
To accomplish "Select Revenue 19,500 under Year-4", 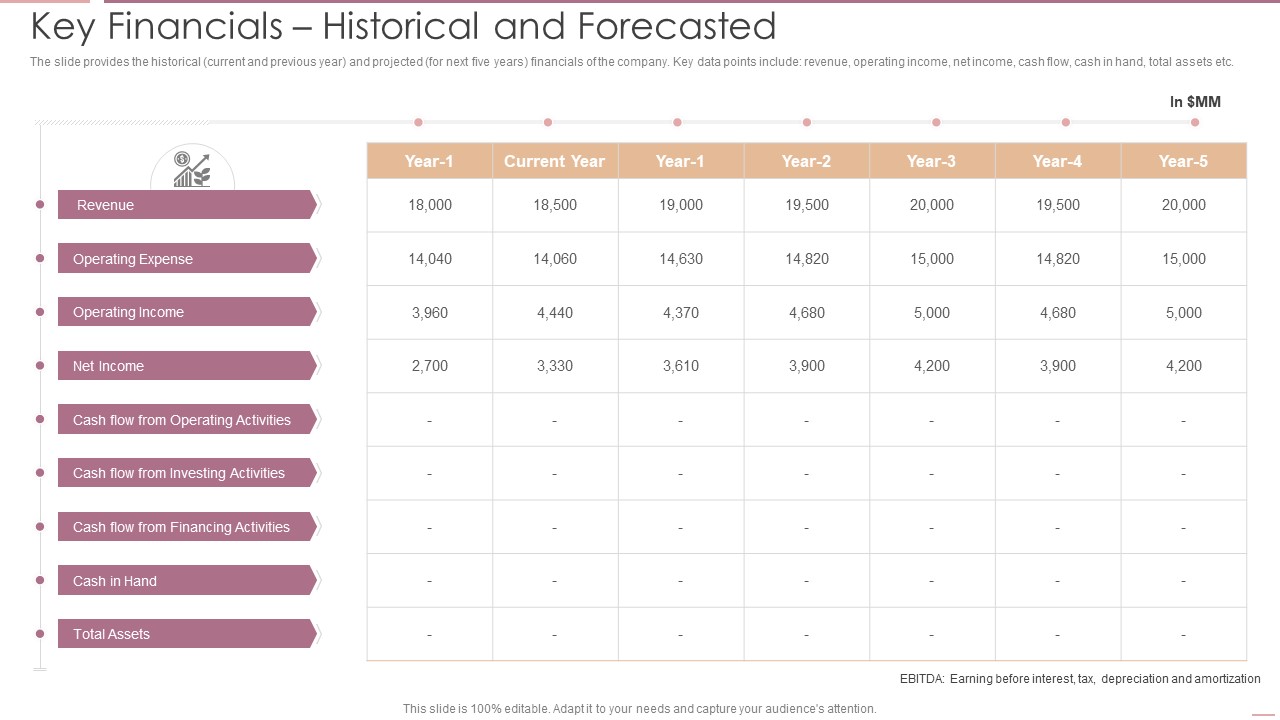I will [x=1058, y=205].
